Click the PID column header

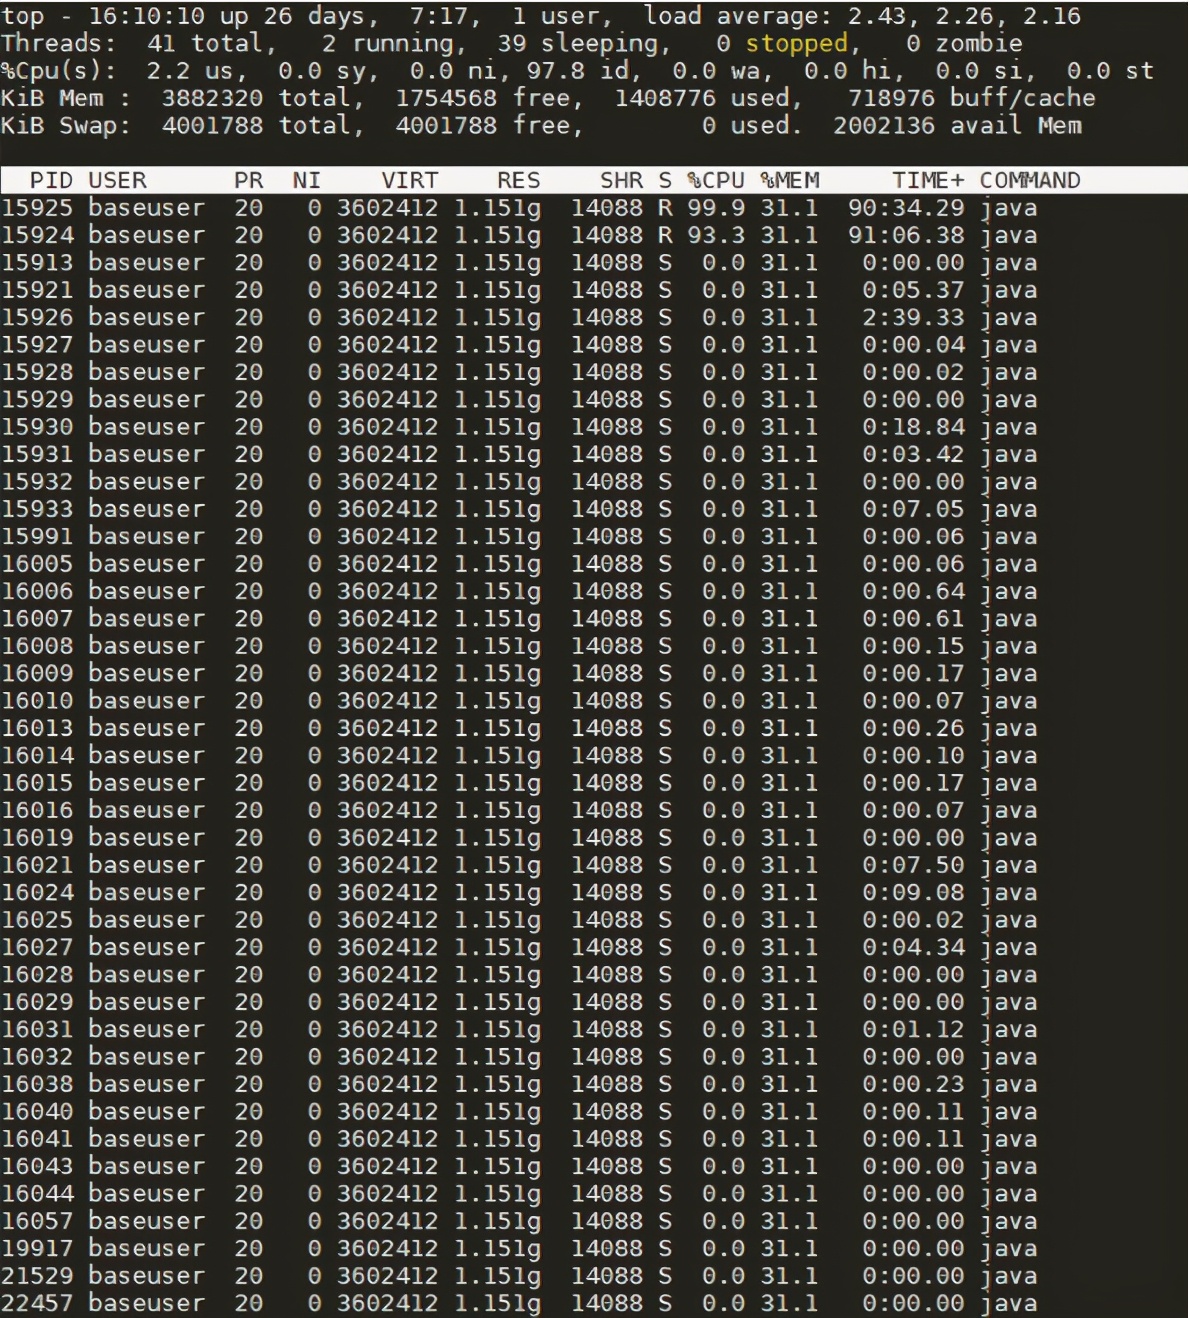click(x=52, y=180)
